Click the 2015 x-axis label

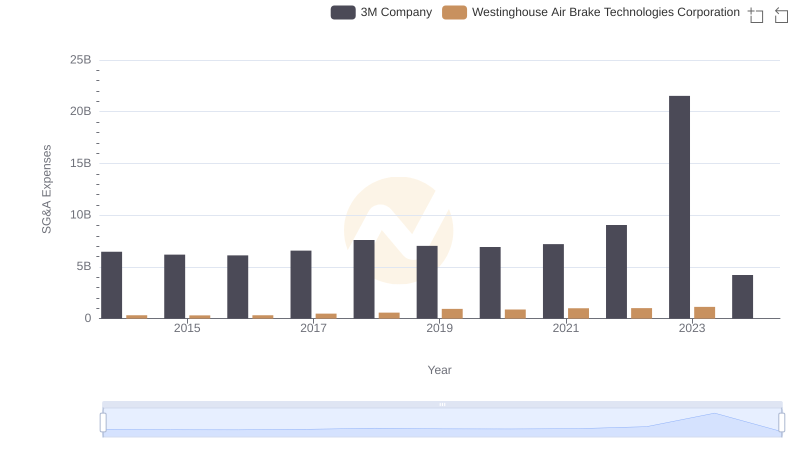pyautogui.click(x=187, y=328)
